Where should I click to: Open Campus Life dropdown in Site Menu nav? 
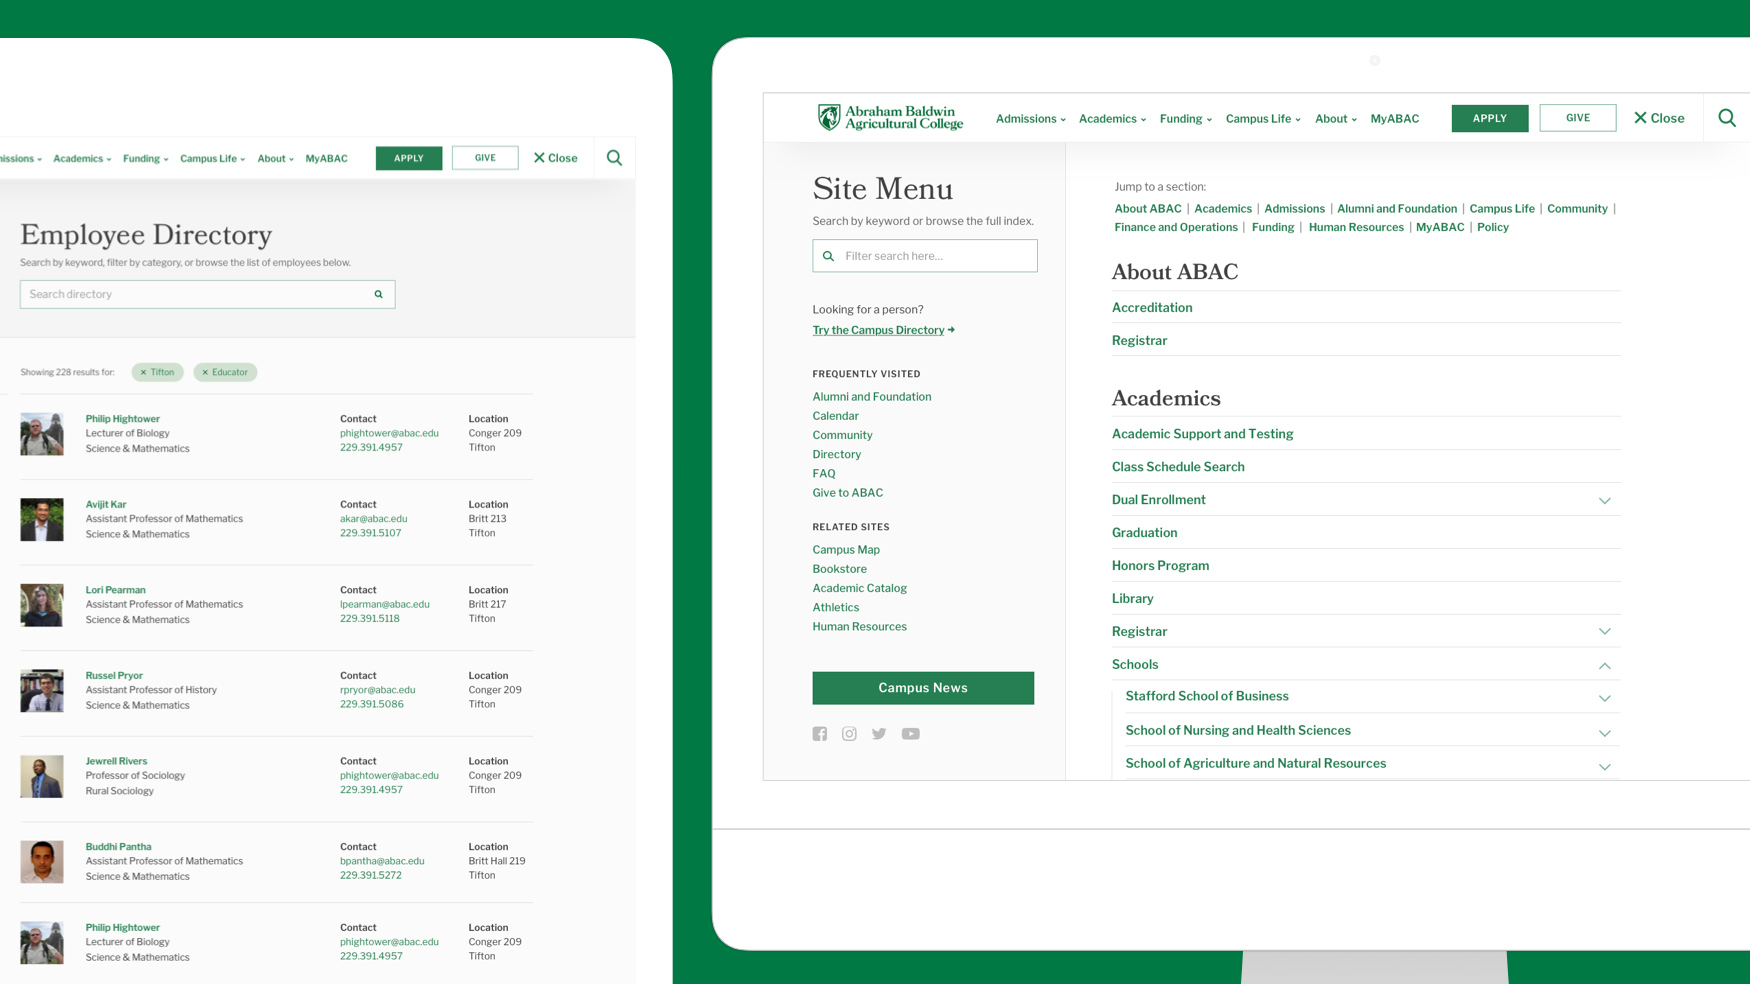(x=1263, y=119)
